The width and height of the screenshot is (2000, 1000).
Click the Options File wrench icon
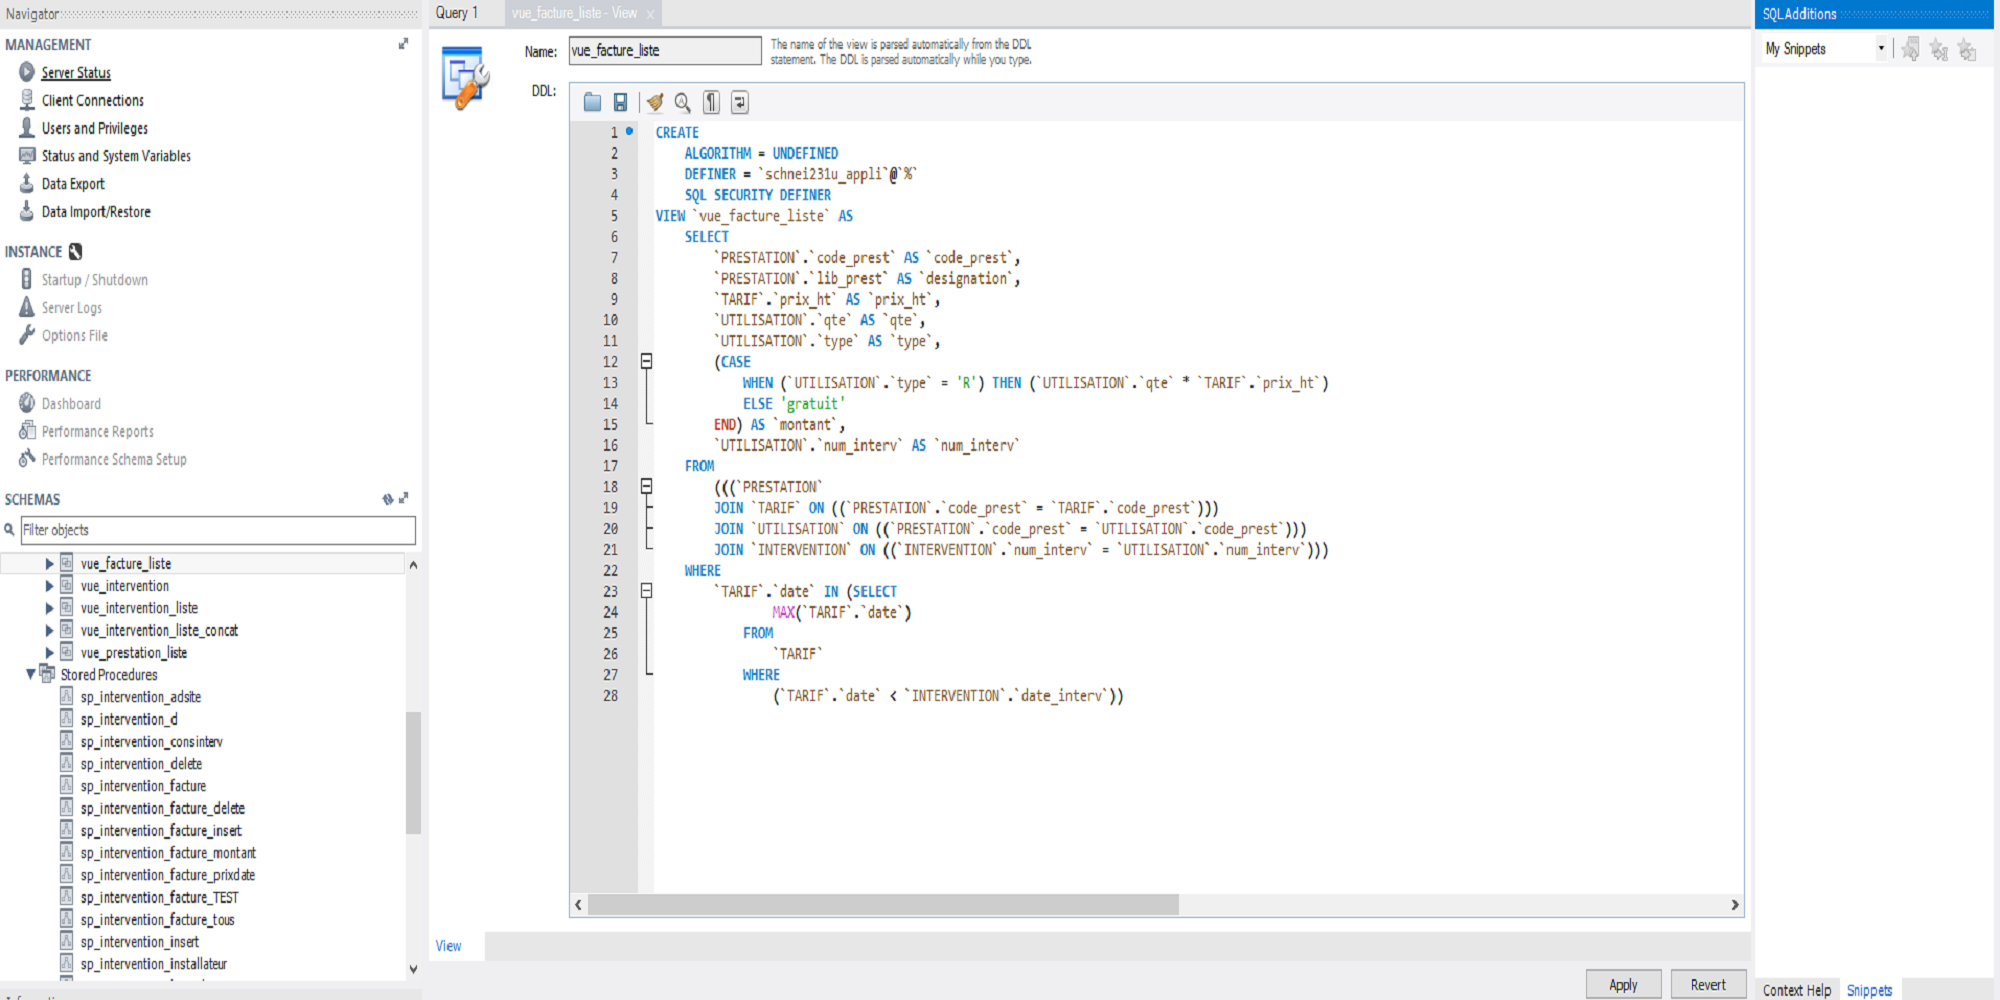27,335
